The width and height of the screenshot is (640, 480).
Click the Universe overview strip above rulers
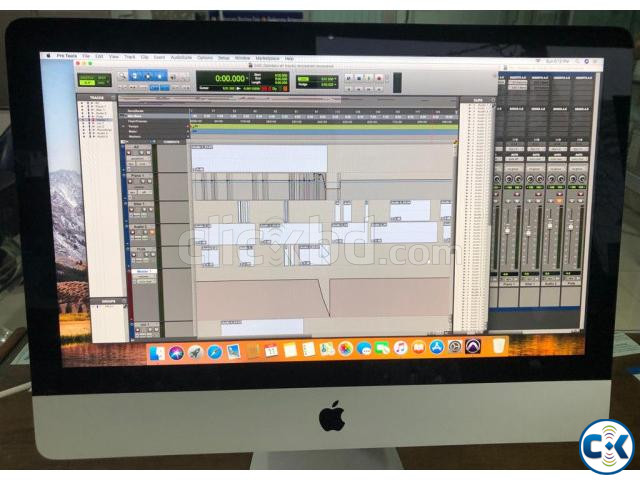coord(288,100)
